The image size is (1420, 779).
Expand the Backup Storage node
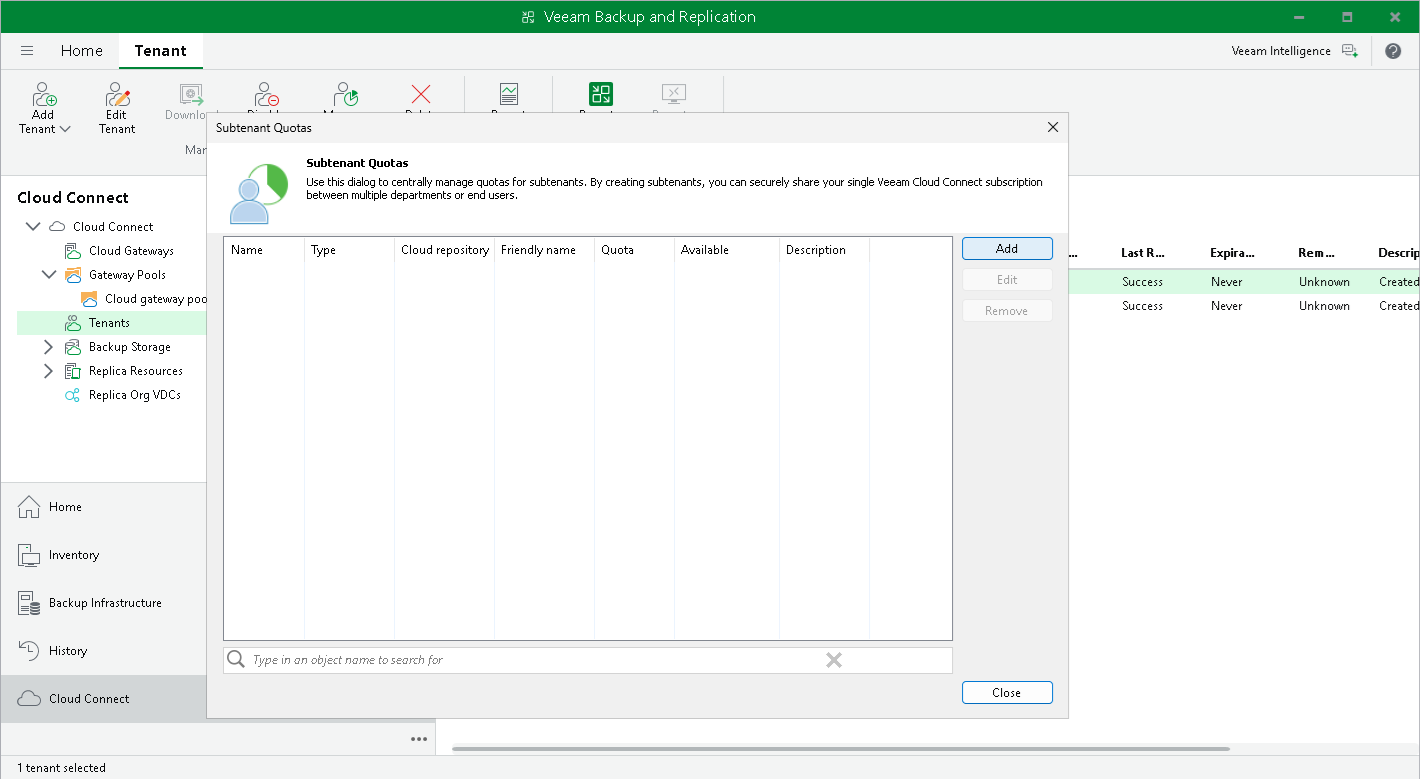click(x=49, y=347)
